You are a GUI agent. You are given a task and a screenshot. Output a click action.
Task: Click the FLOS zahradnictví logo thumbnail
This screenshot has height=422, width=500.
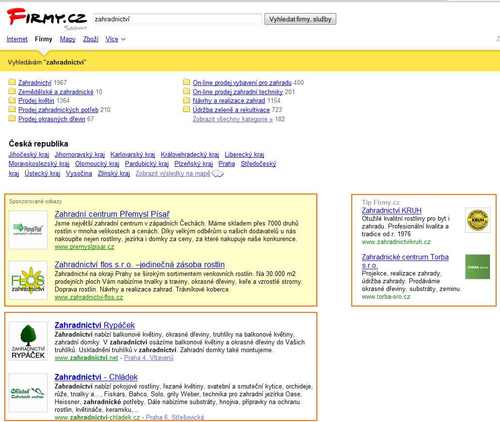(28, 280)
